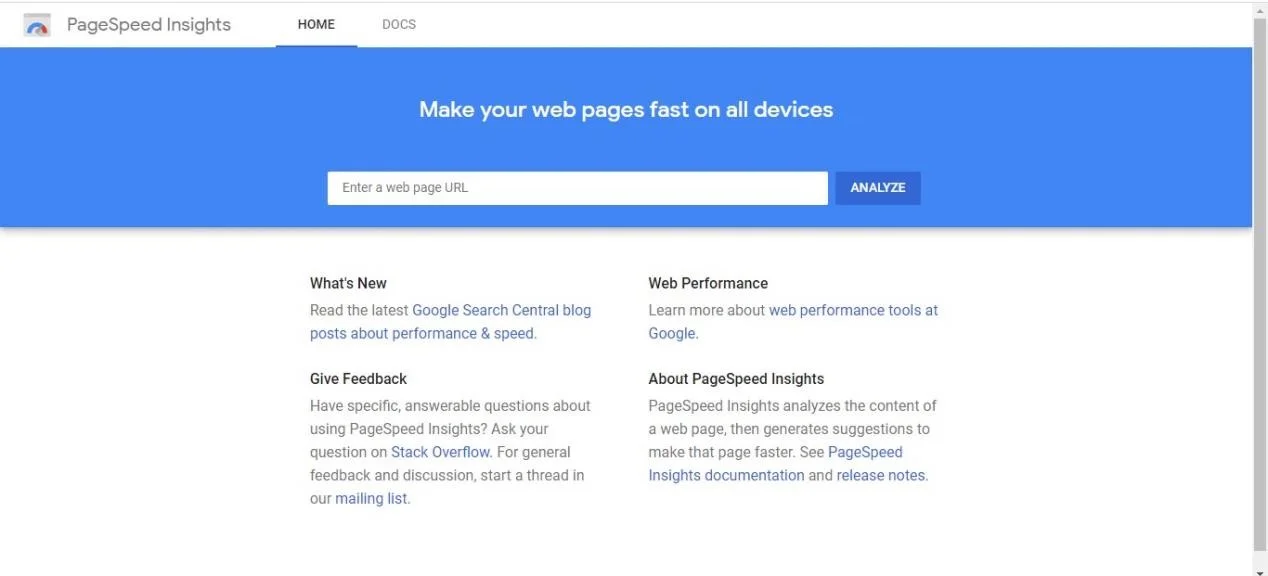Click the Give Feedback heading

(x=358, y=379)
